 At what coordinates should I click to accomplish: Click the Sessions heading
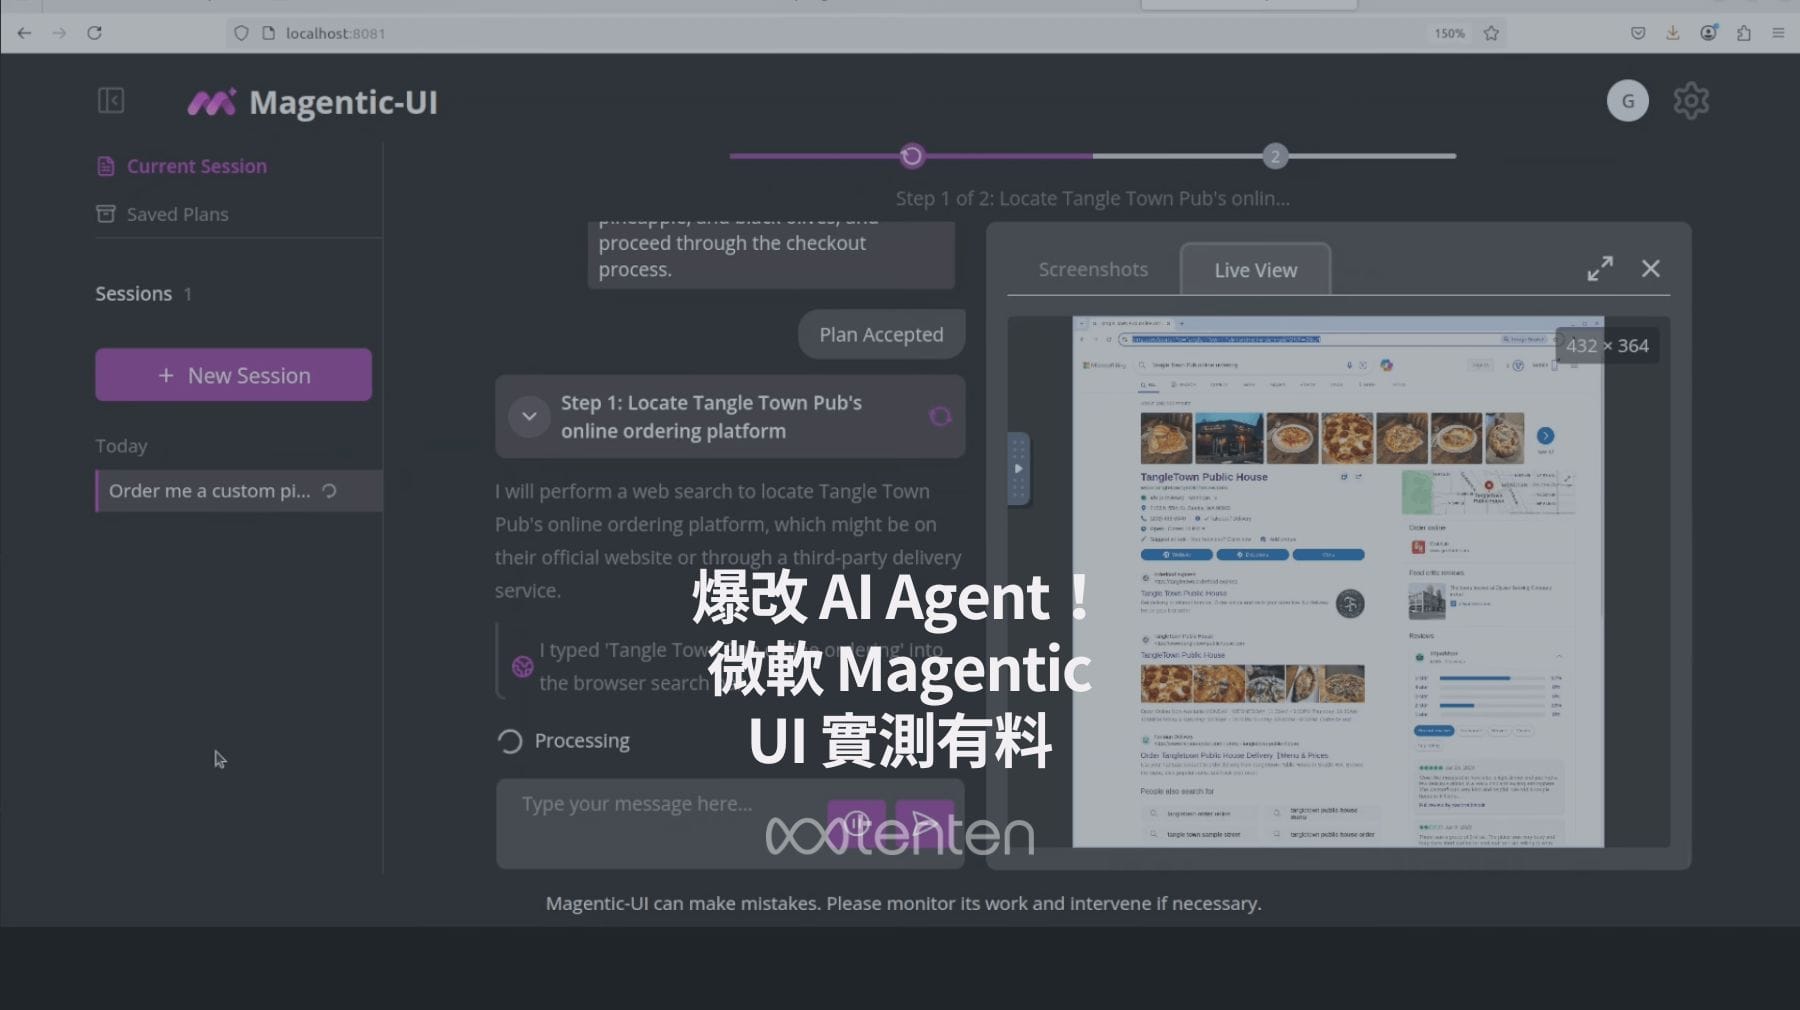pyautogui.click(x=134, y=293)
